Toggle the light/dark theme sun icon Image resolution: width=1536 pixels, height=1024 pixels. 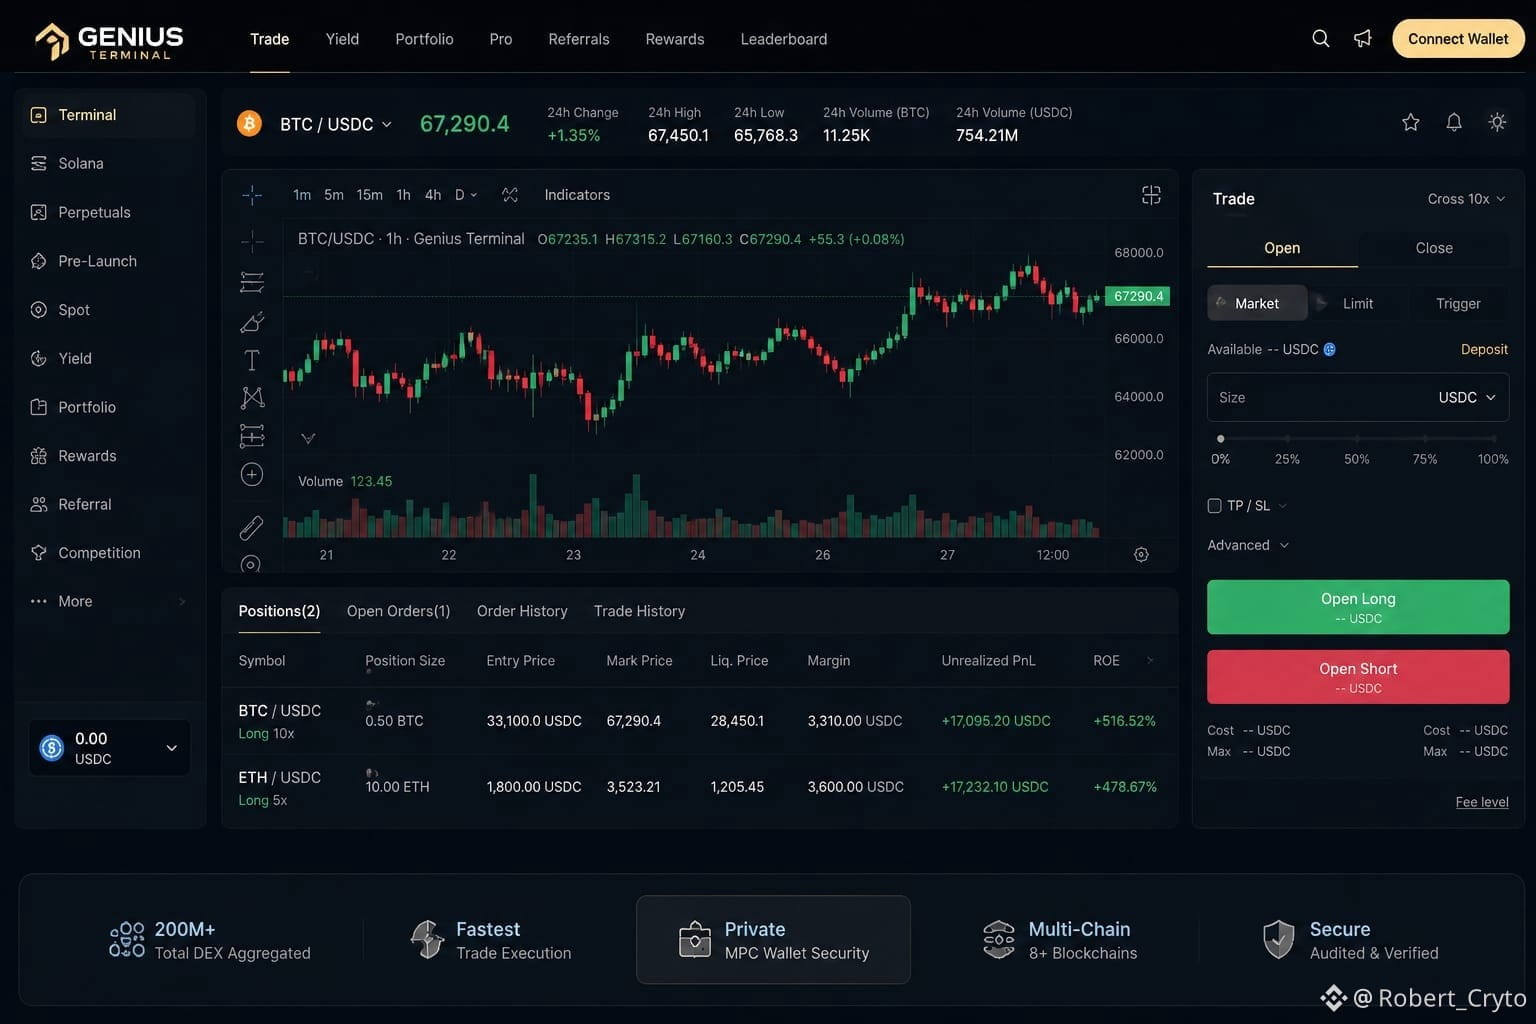pos(1497,122)
